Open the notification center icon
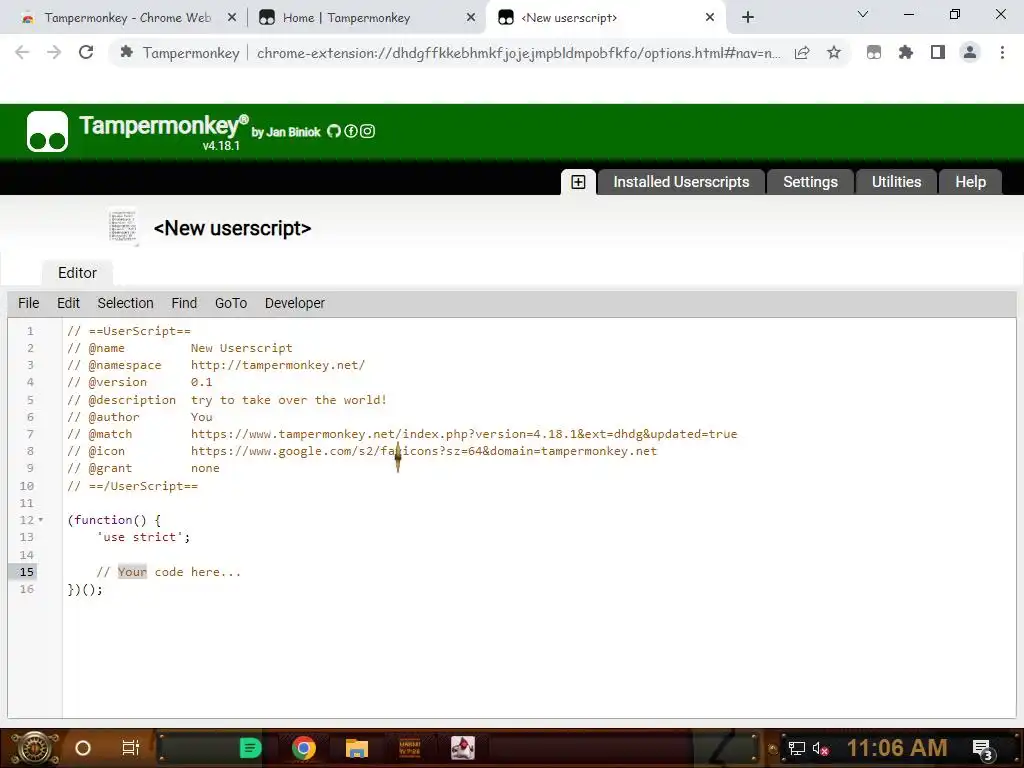Image resolution: width=1024 pixels, height=768 pixels. 984,749
